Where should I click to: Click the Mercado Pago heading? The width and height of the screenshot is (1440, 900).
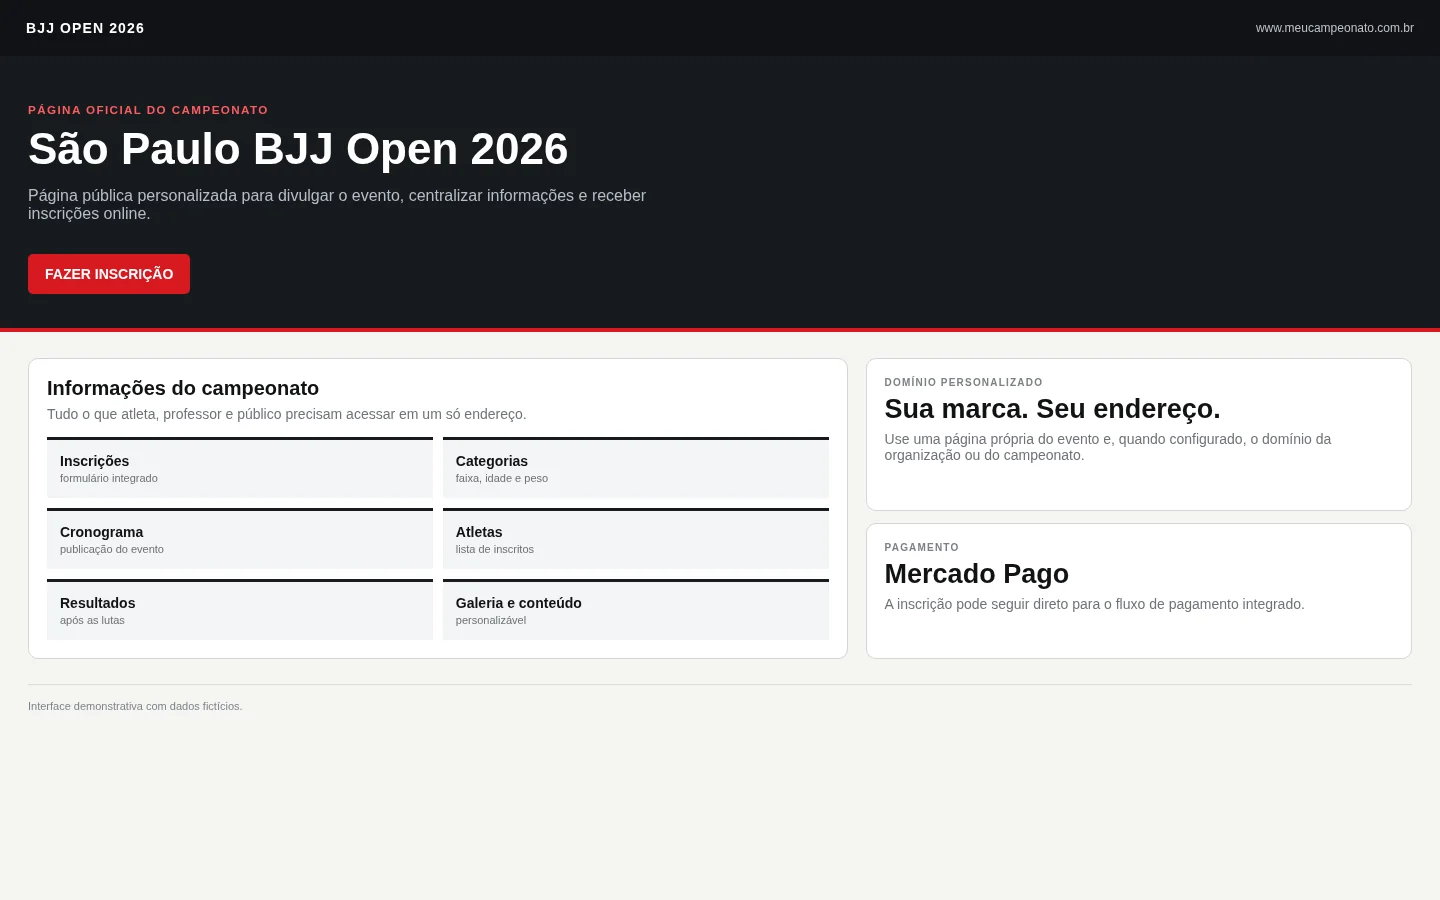[x=976, y=574]
